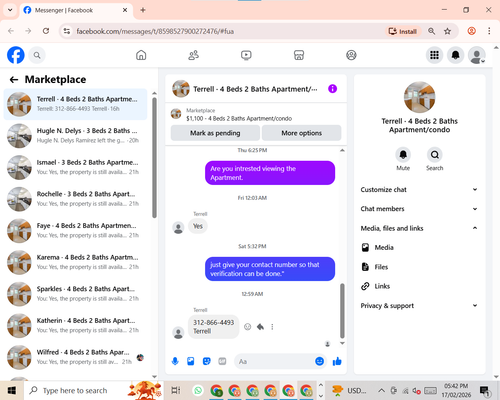Click the address bar URL

click(155, 31)
